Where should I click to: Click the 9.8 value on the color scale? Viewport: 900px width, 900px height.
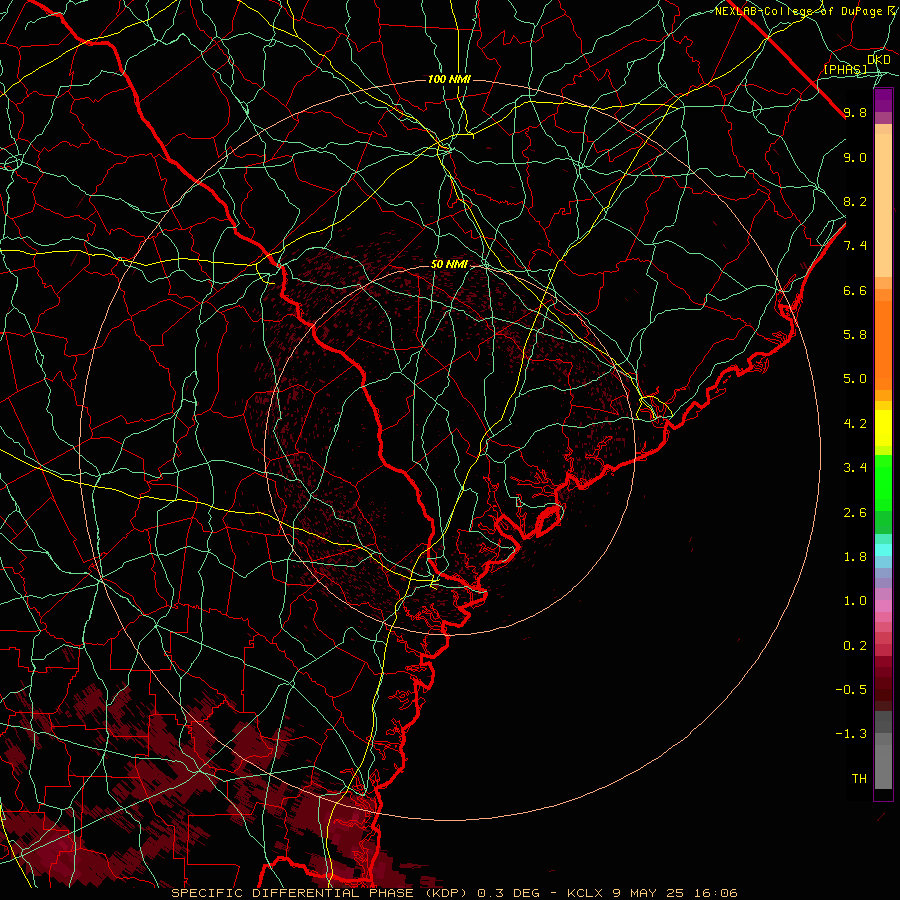(855, 112)
